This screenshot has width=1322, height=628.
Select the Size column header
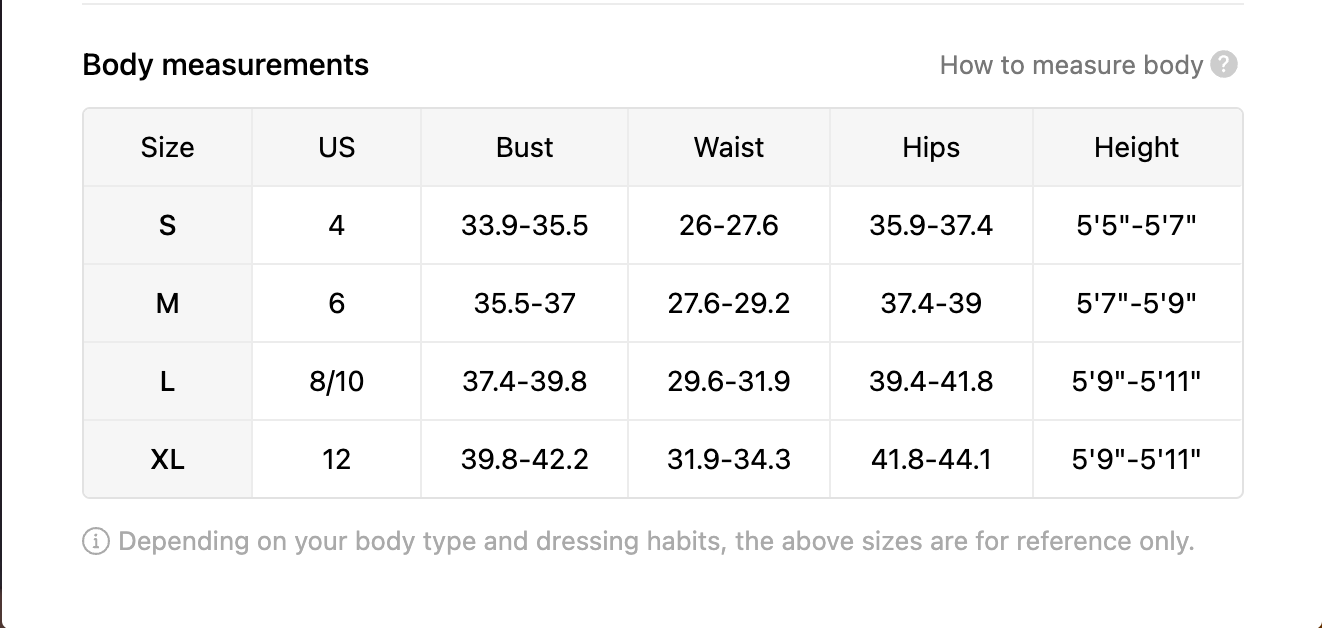167,148
